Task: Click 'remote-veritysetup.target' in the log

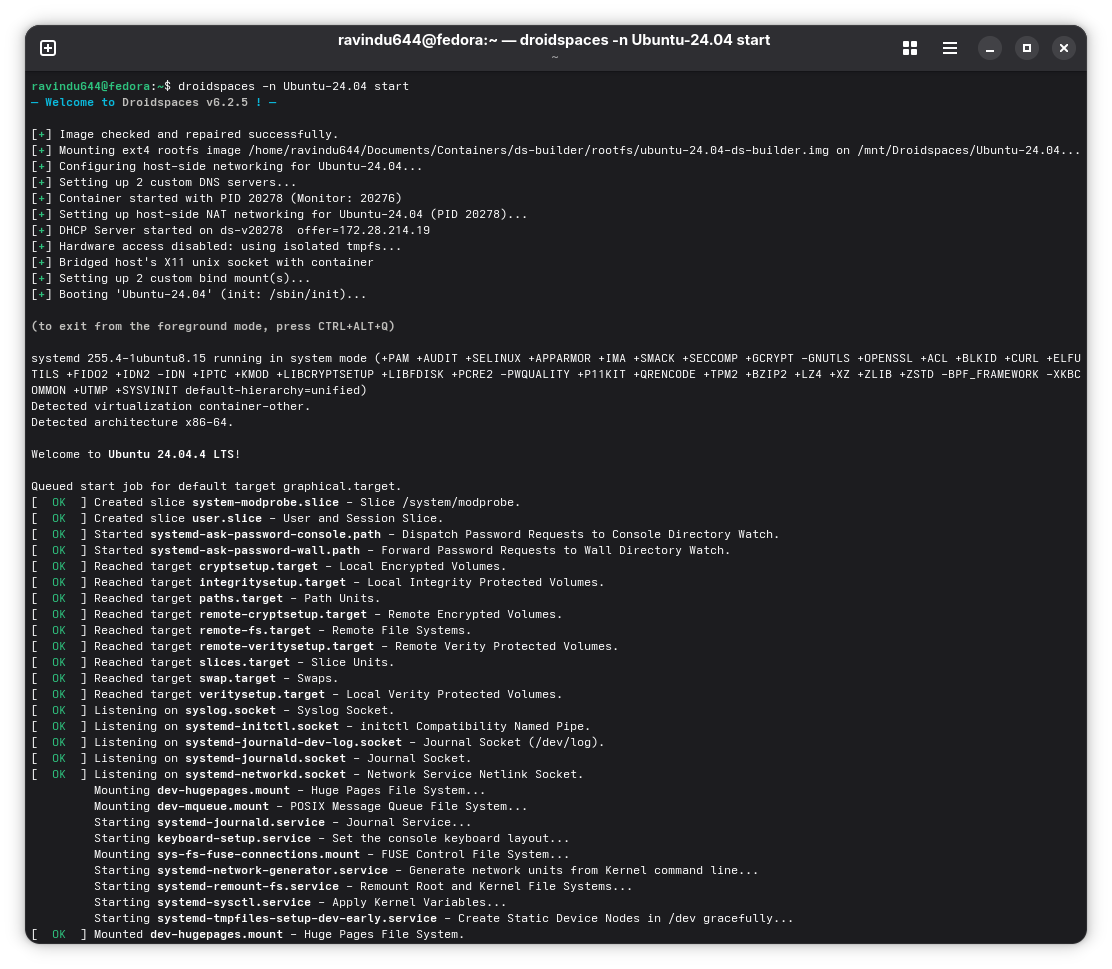Action: [x=287, y=647]
